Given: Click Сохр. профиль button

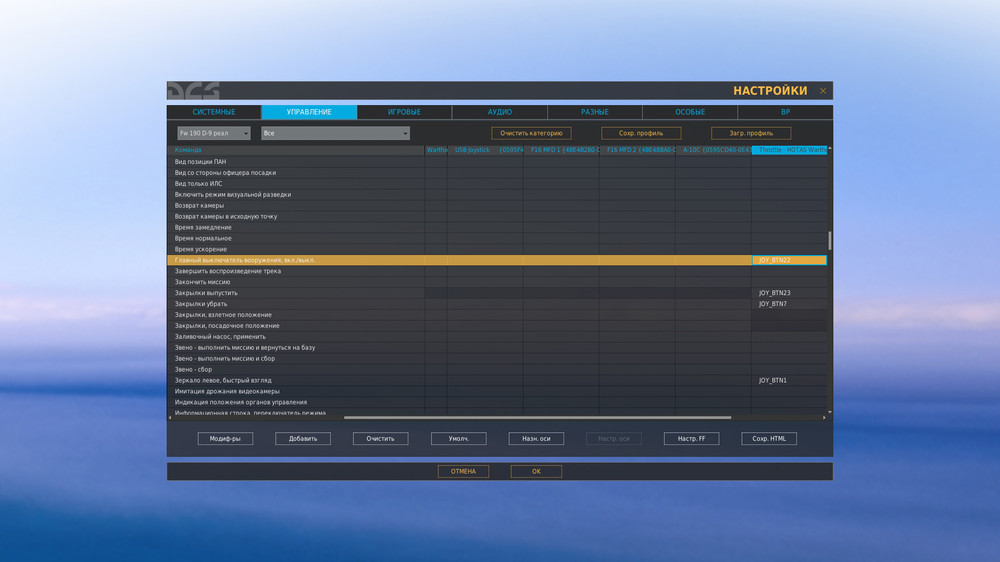Looking at the screenshot, I should click(x=641, y=133).
